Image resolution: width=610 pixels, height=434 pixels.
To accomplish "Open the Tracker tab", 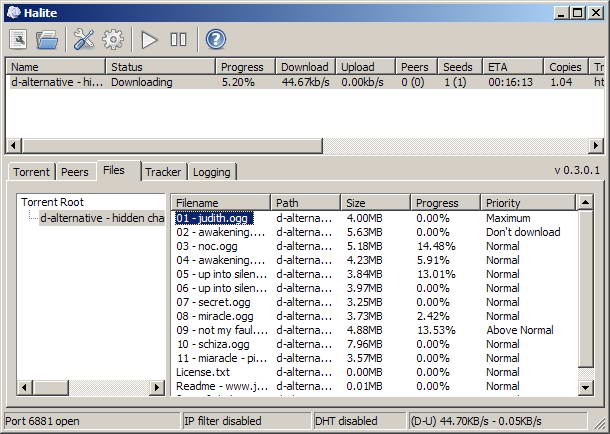I will click(163, 172).
